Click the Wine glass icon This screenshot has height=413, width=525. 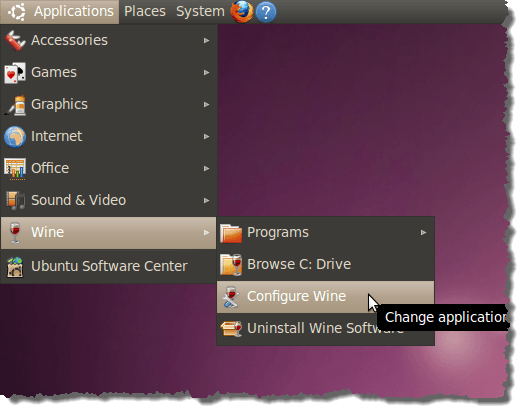coord(15,232)
